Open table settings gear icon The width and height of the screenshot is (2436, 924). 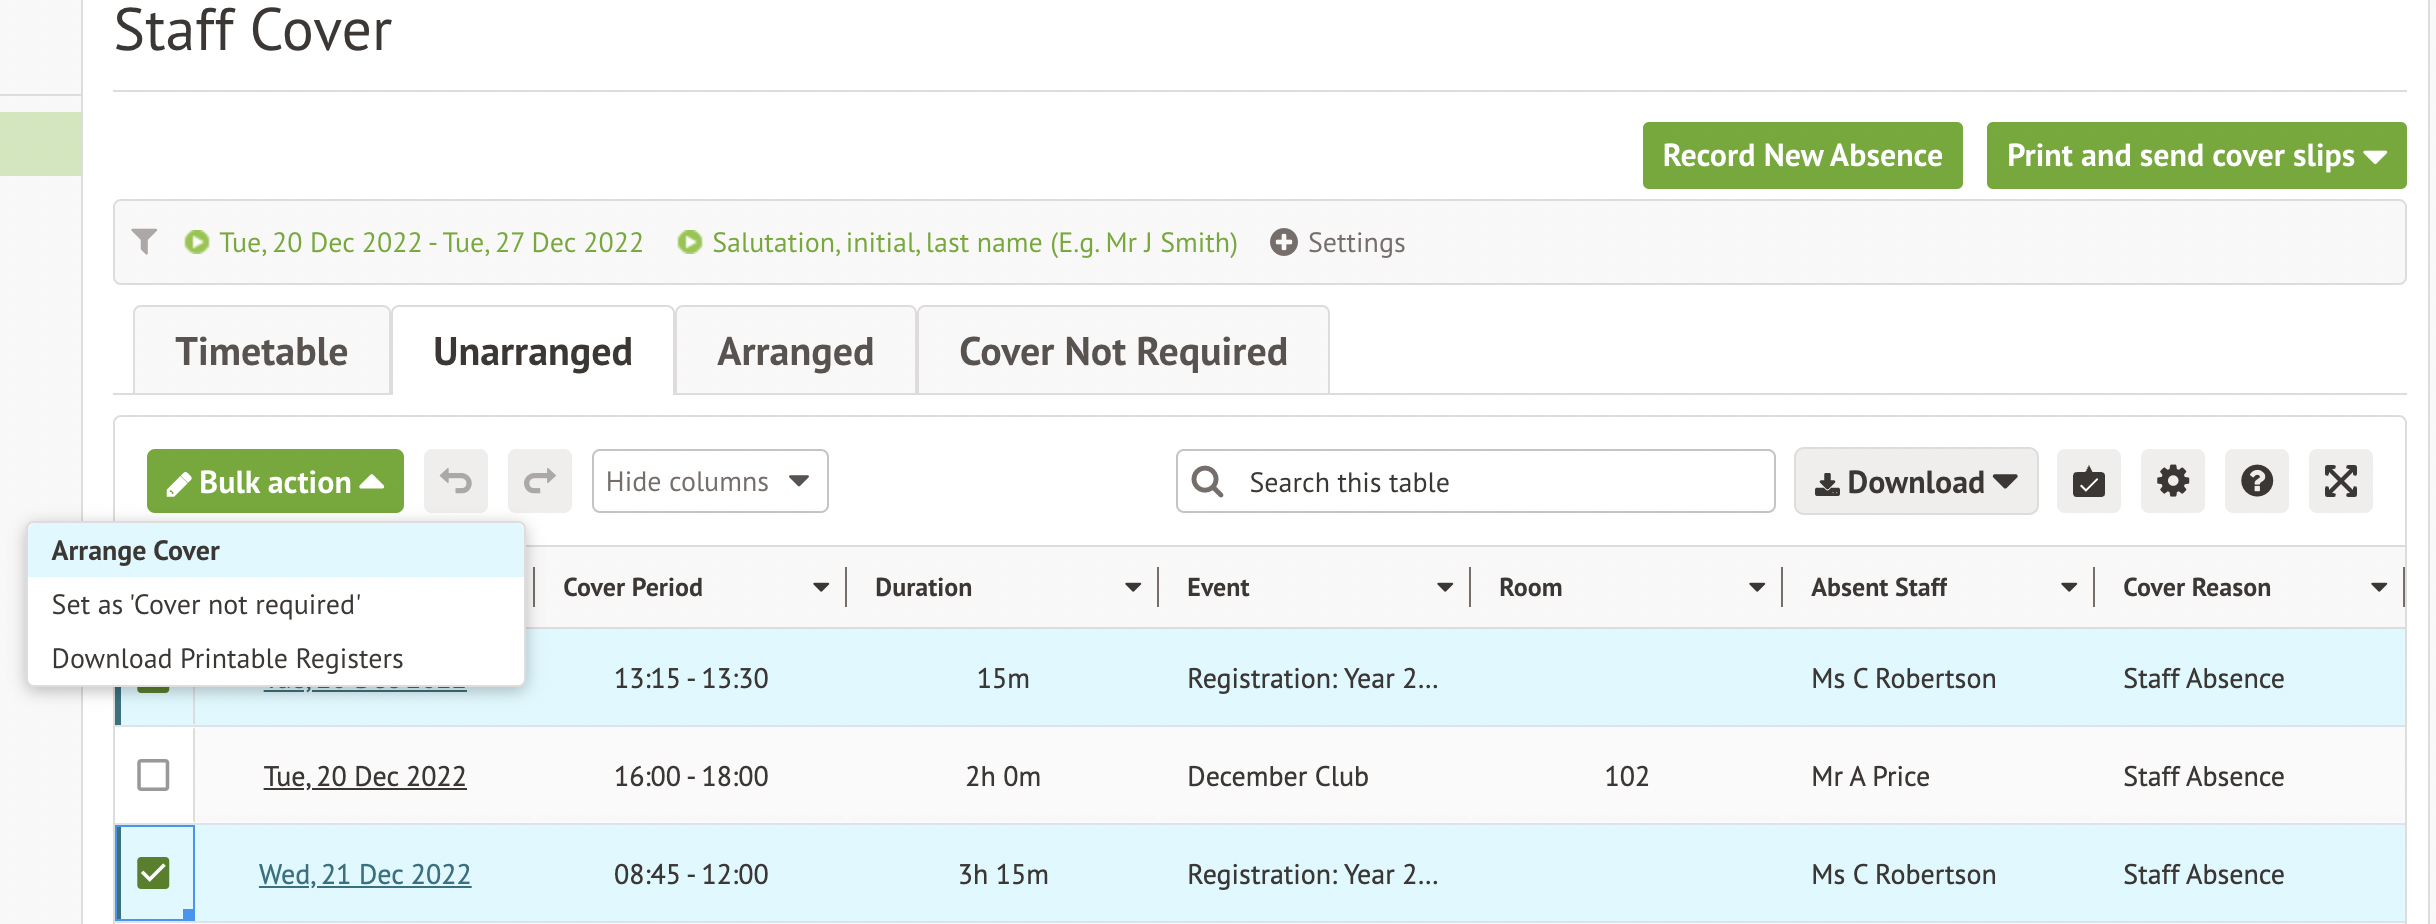pos(2172,482)
